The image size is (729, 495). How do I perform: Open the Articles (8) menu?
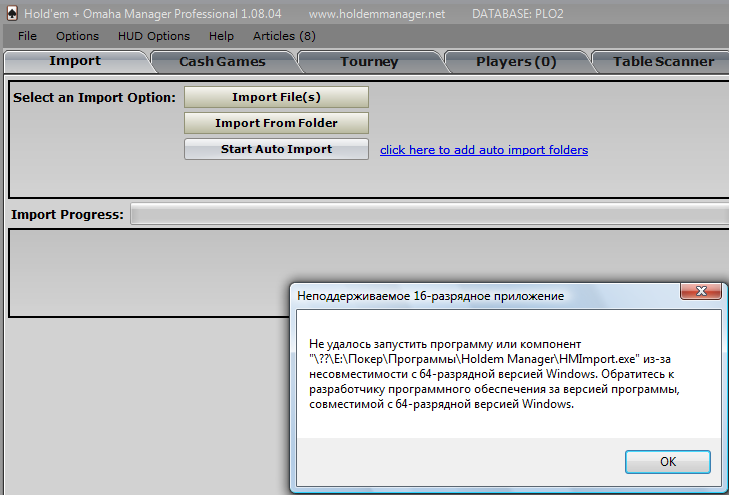point(284,36)
